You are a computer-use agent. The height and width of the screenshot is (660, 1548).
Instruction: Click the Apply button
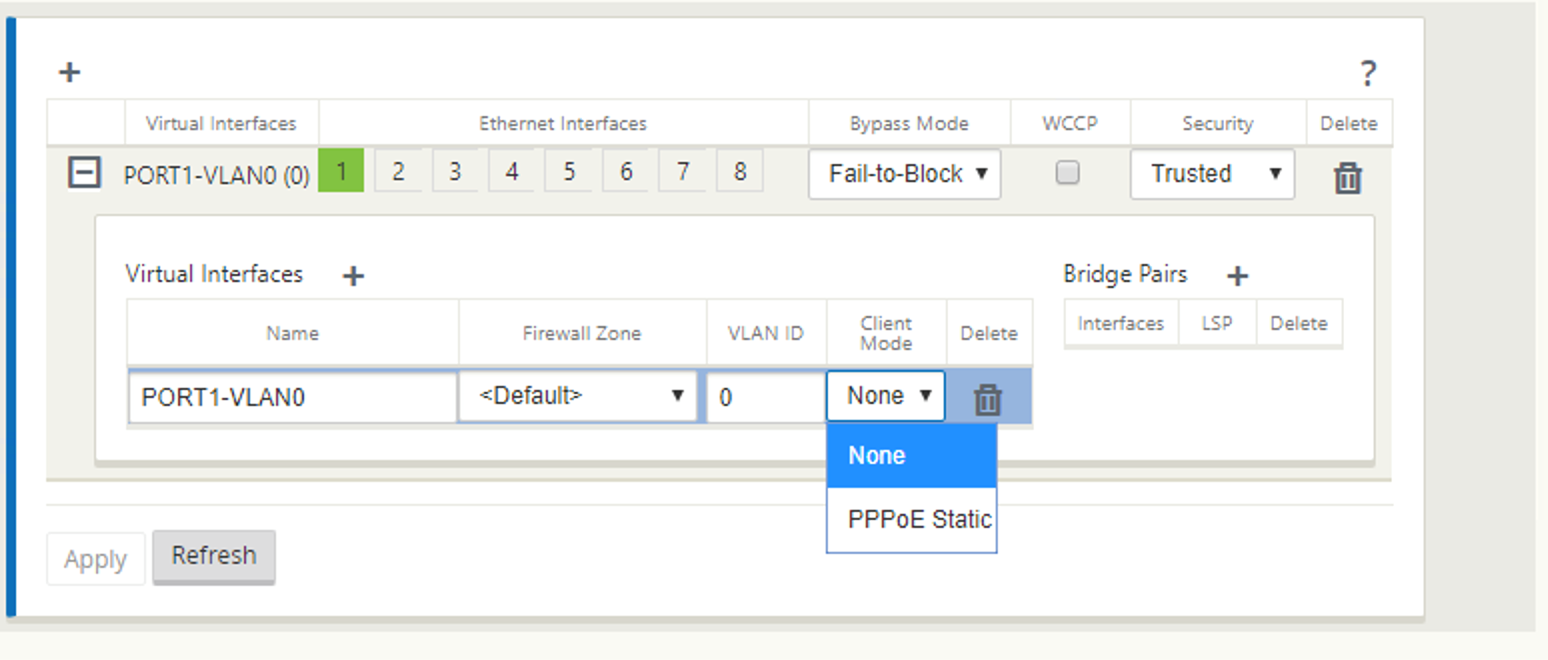(96, 559)
